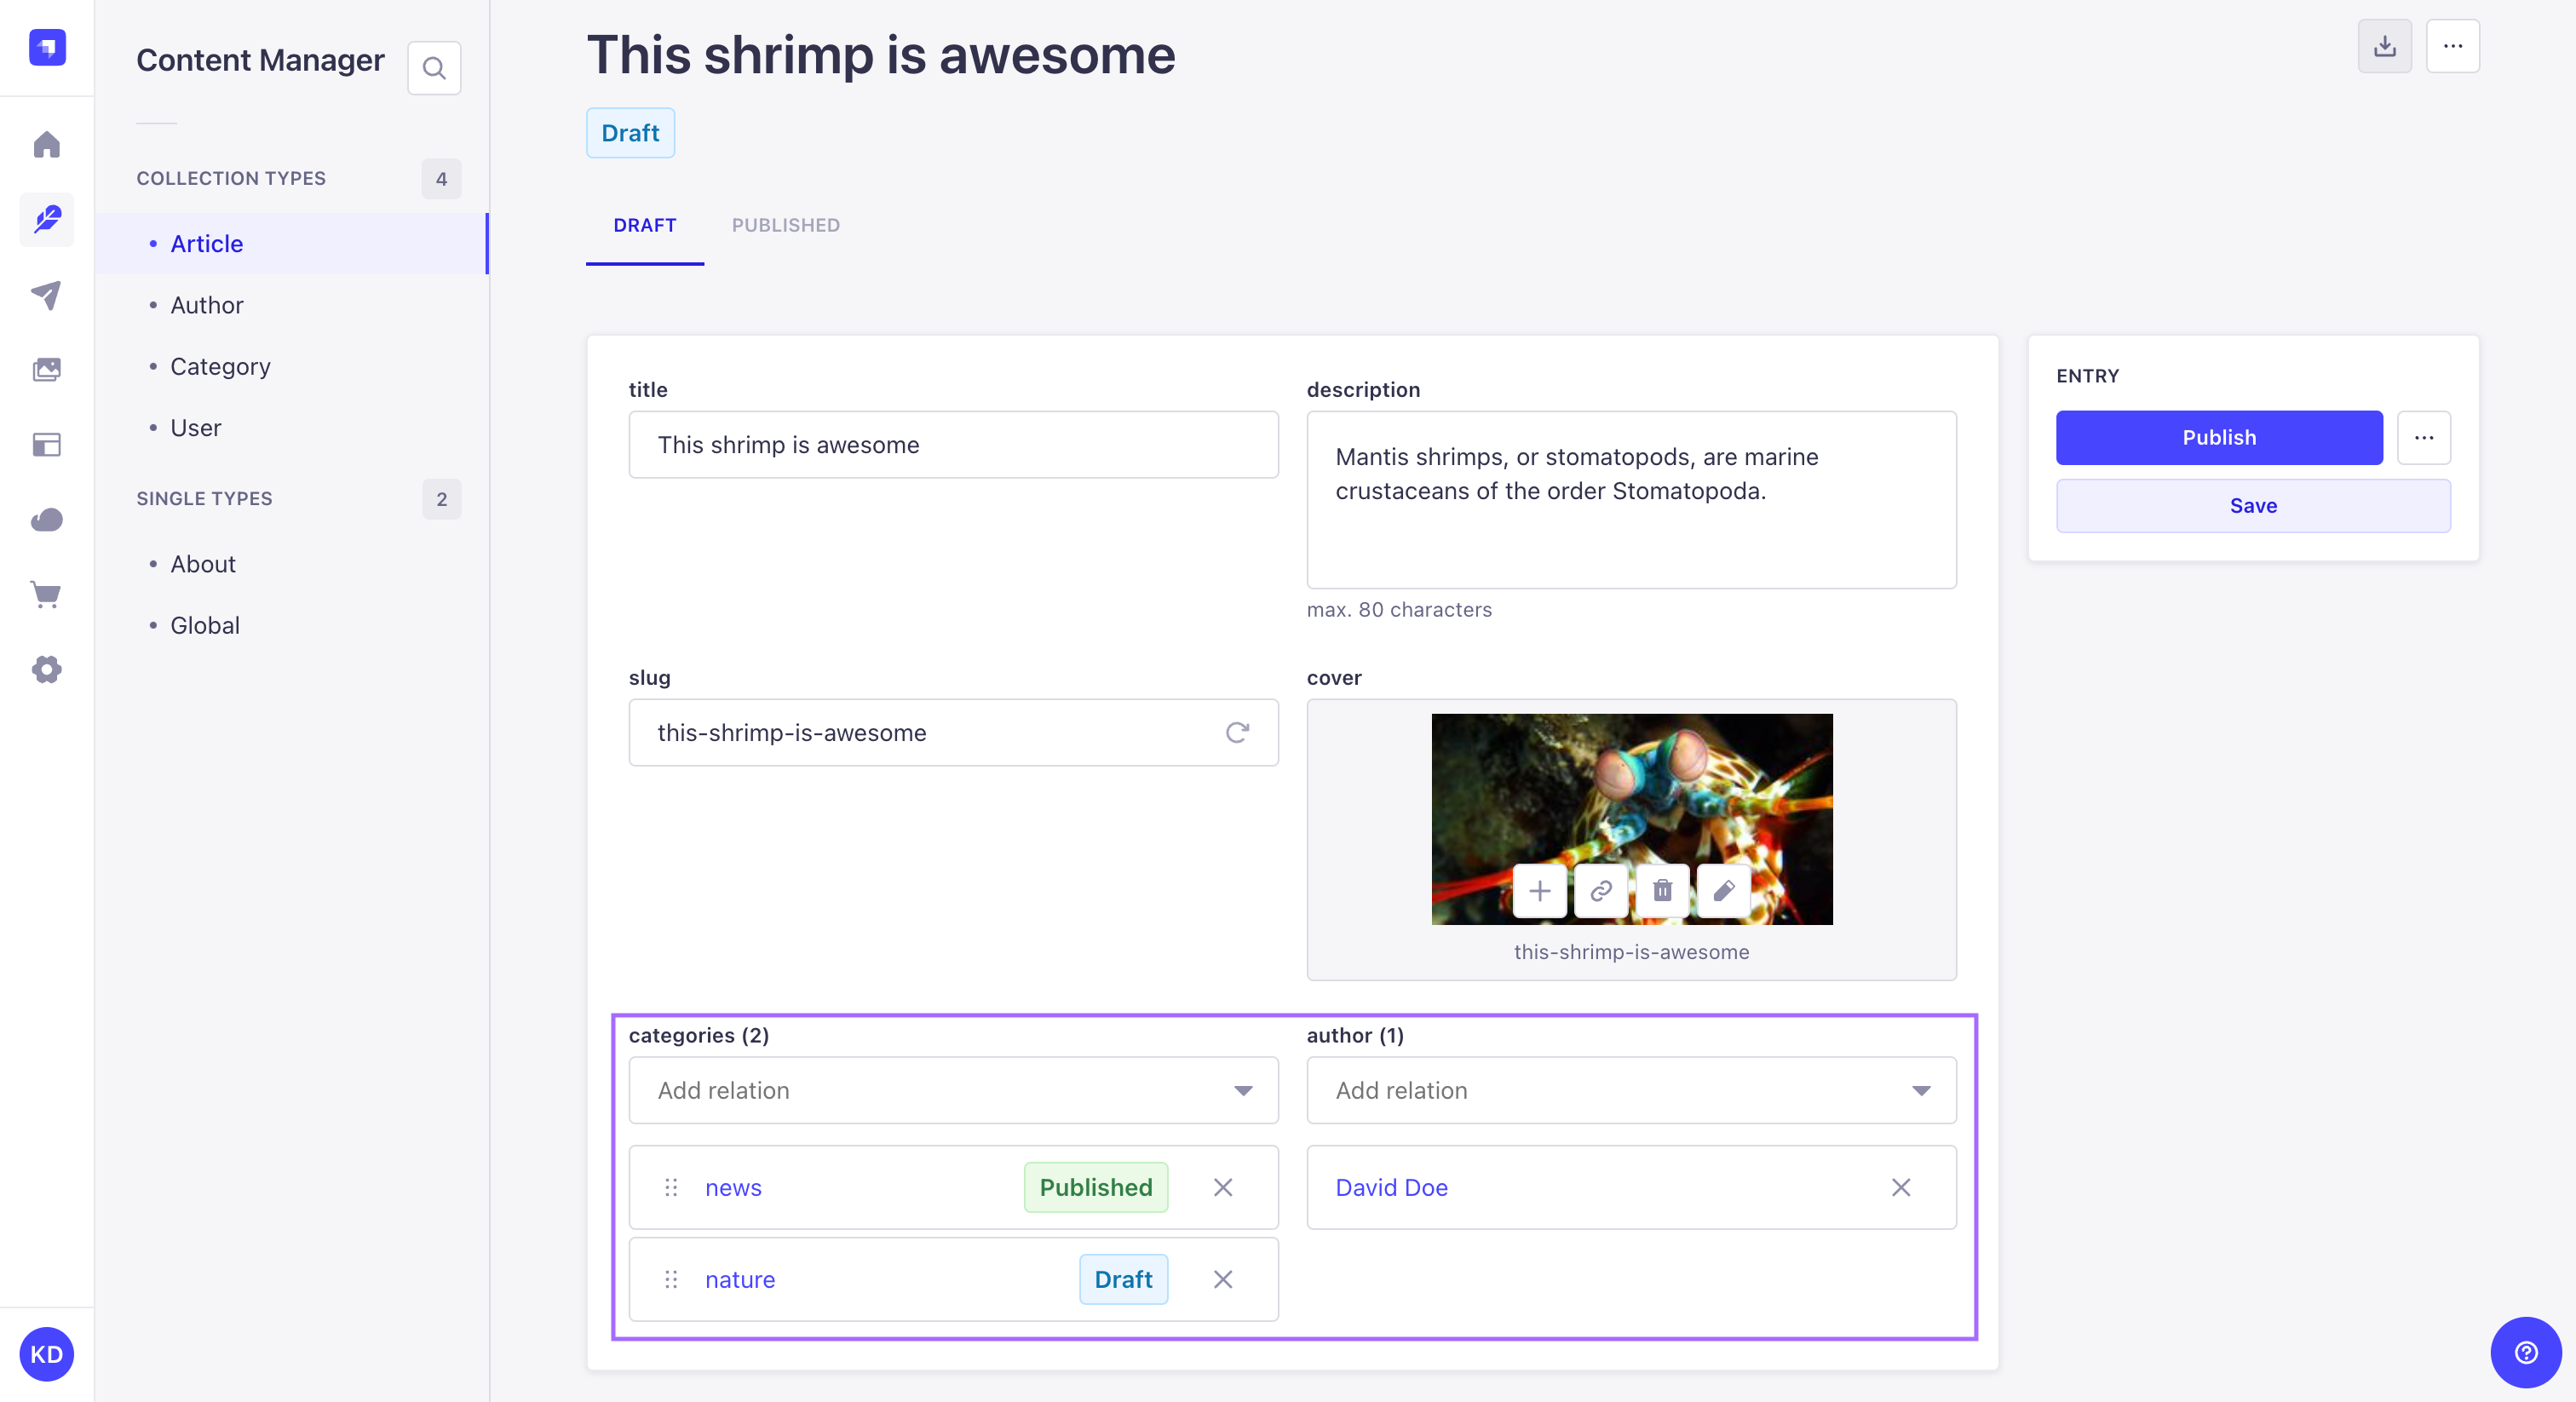Click the cover image edit pencil icon

click(x=1723, y=891)
